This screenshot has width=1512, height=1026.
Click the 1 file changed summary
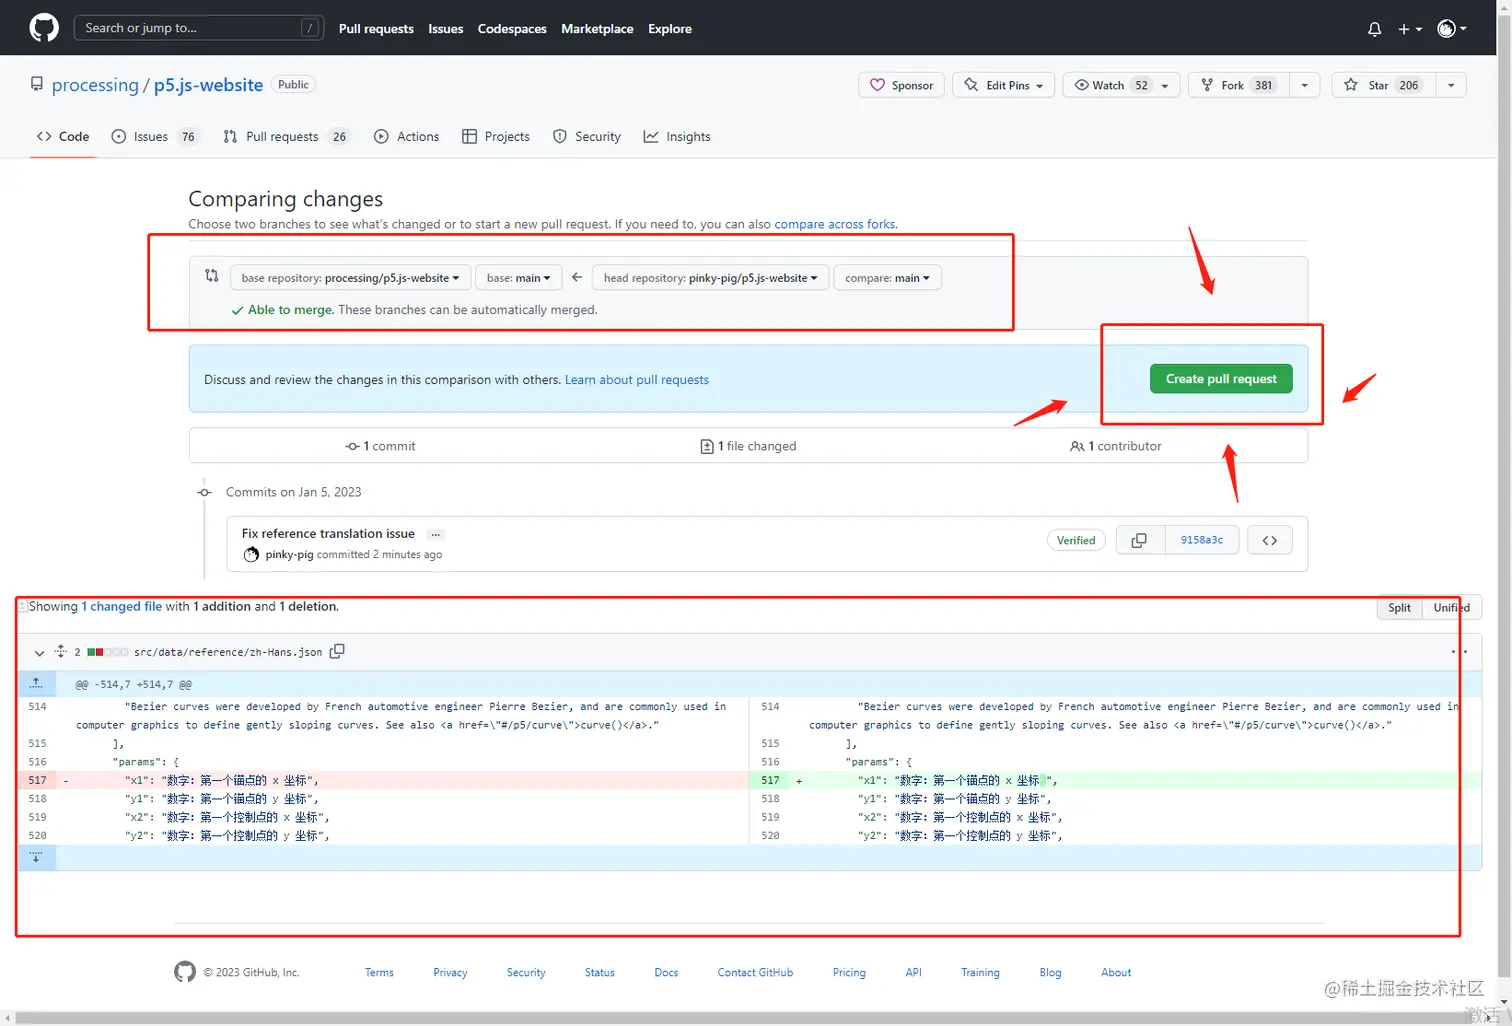pyautogui.click(x=749, y=446)
